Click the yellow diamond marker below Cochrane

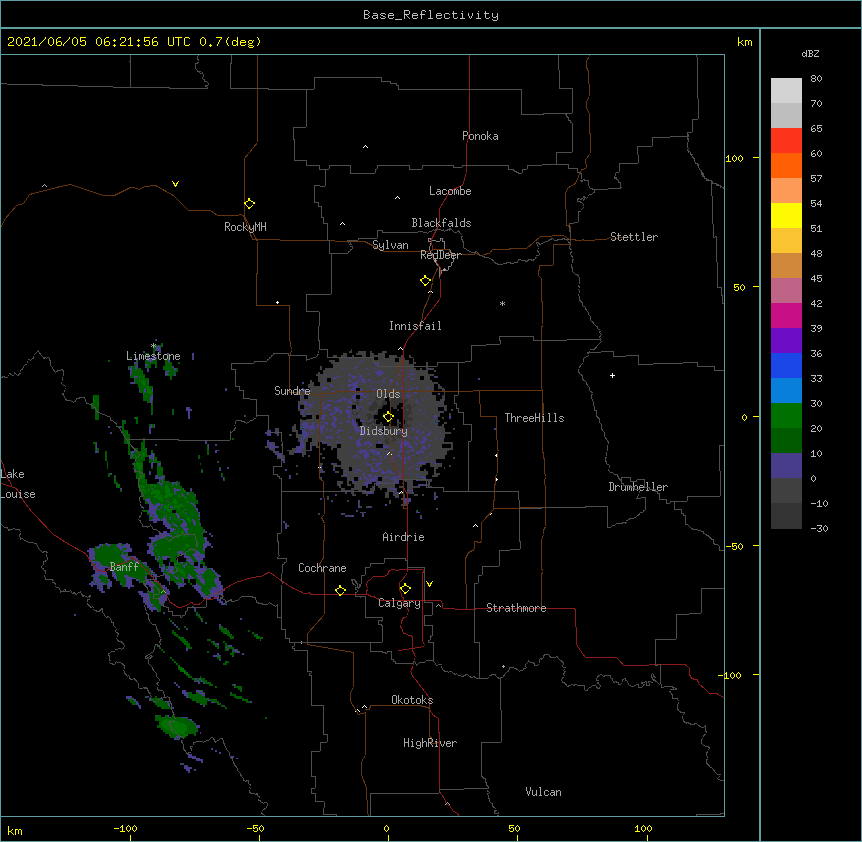point(340,590)
